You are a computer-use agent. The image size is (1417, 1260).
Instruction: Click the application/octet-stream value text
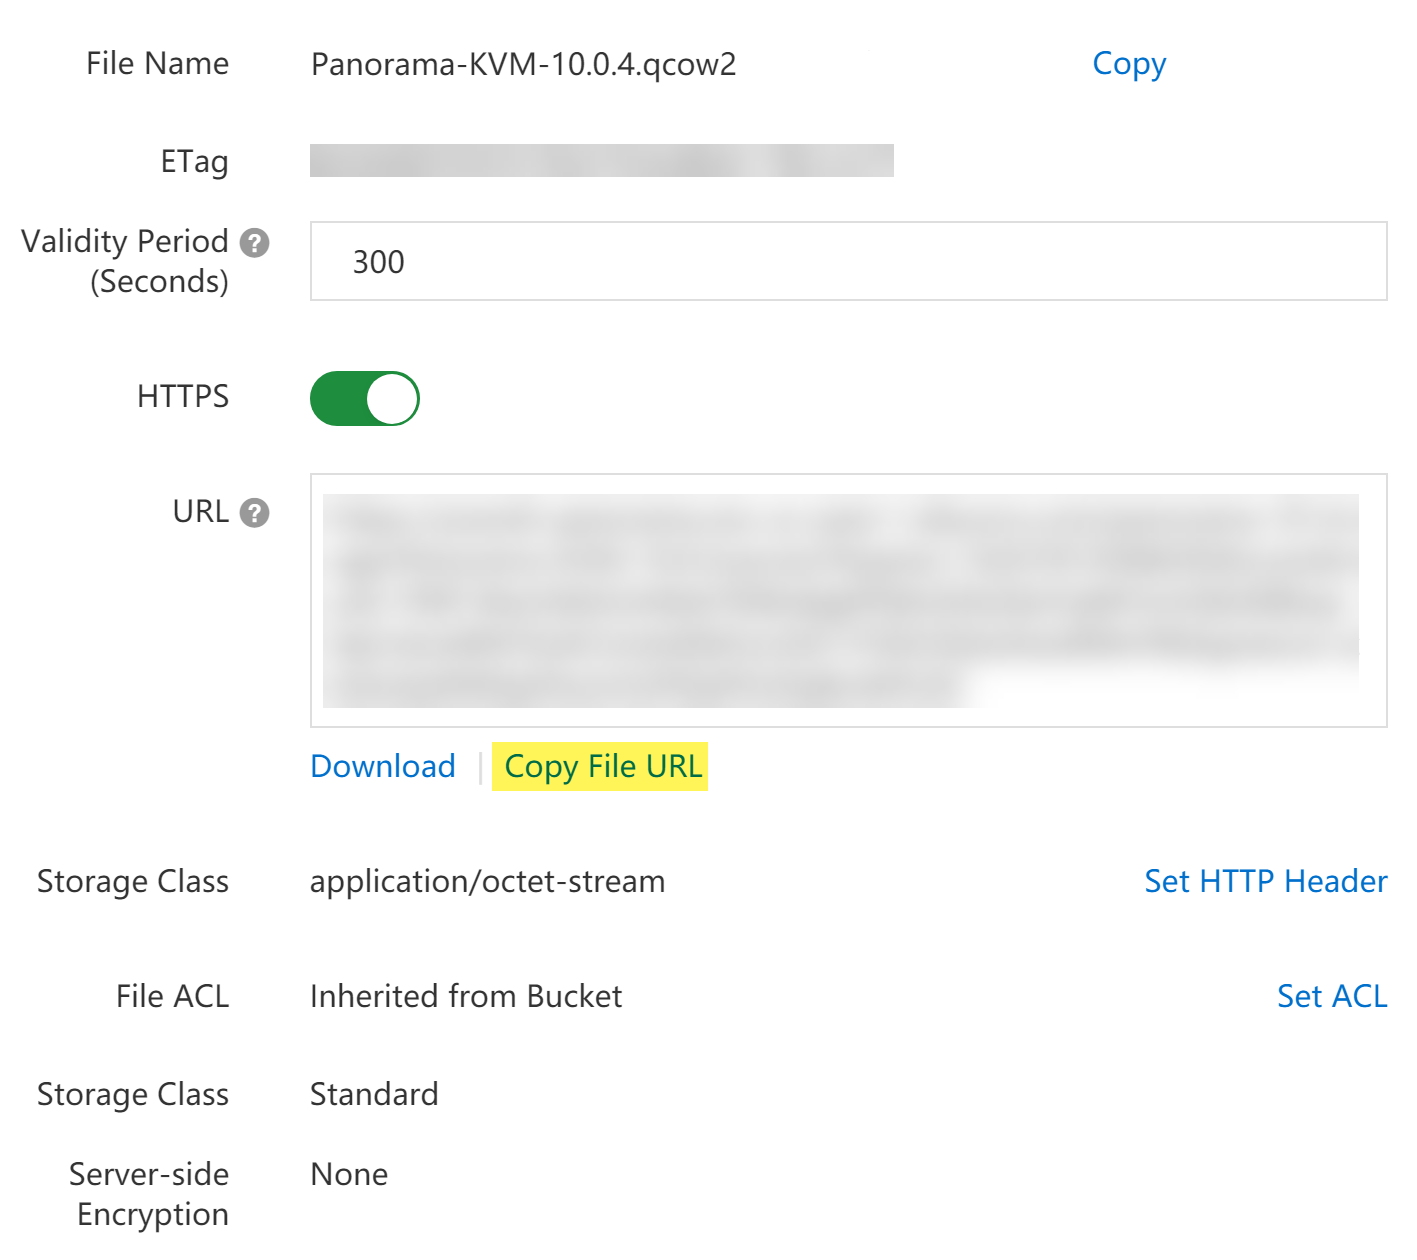(487, 881)
